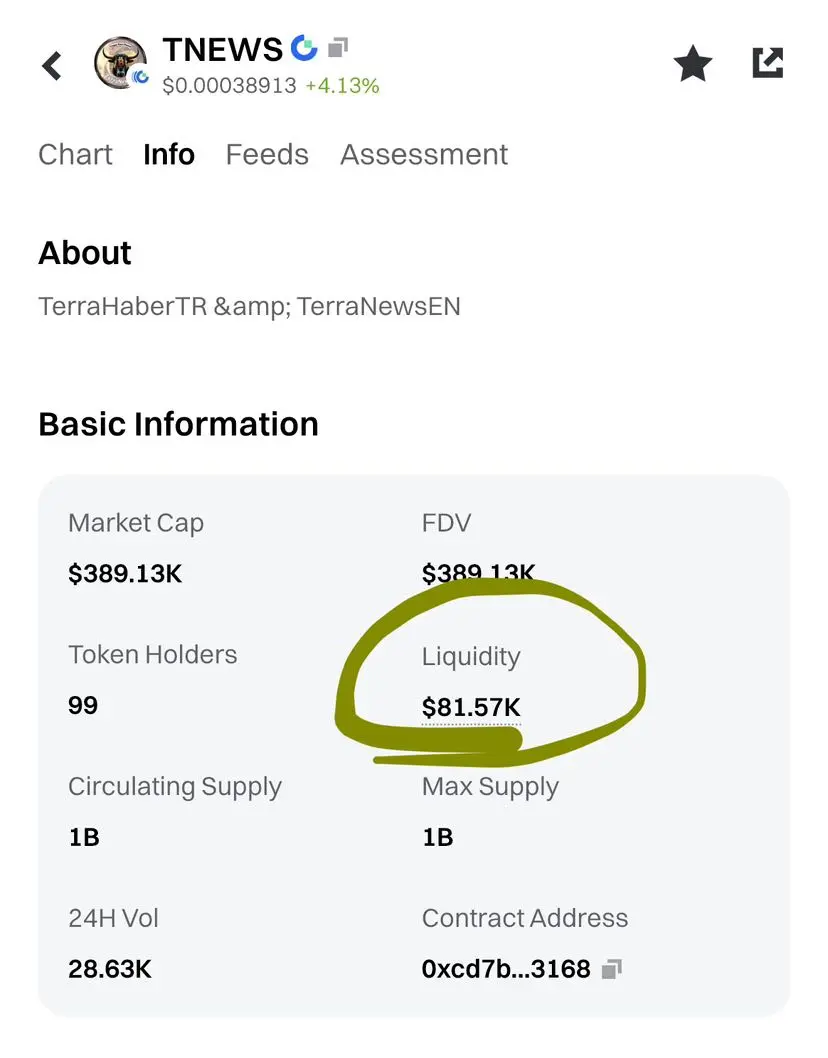The width and height of the screenshot is (828, 1058).
Task: Tap the TNEWS token name heading
Action: coord(223,49)
